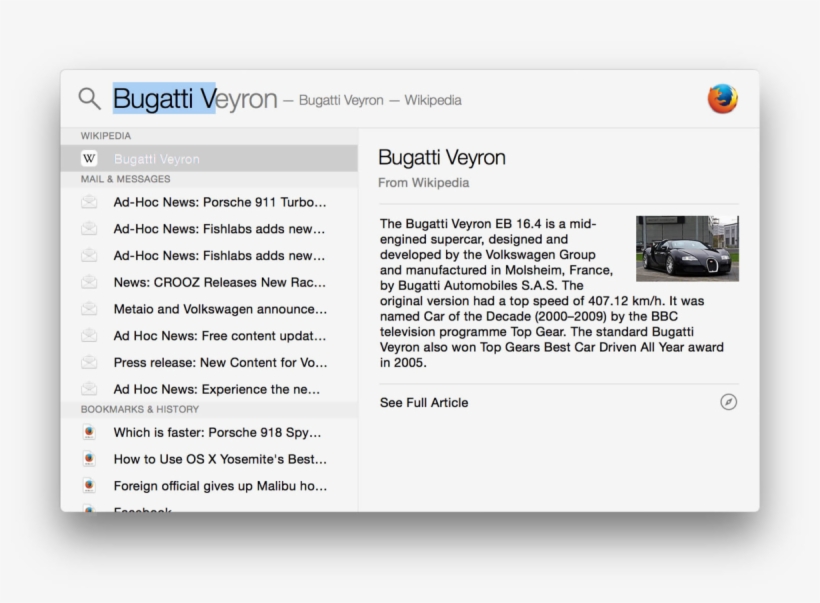This screenshot has width=820, height=603.
Task: Click the Firefox icon in search bar
Action: tap(722, 98)
